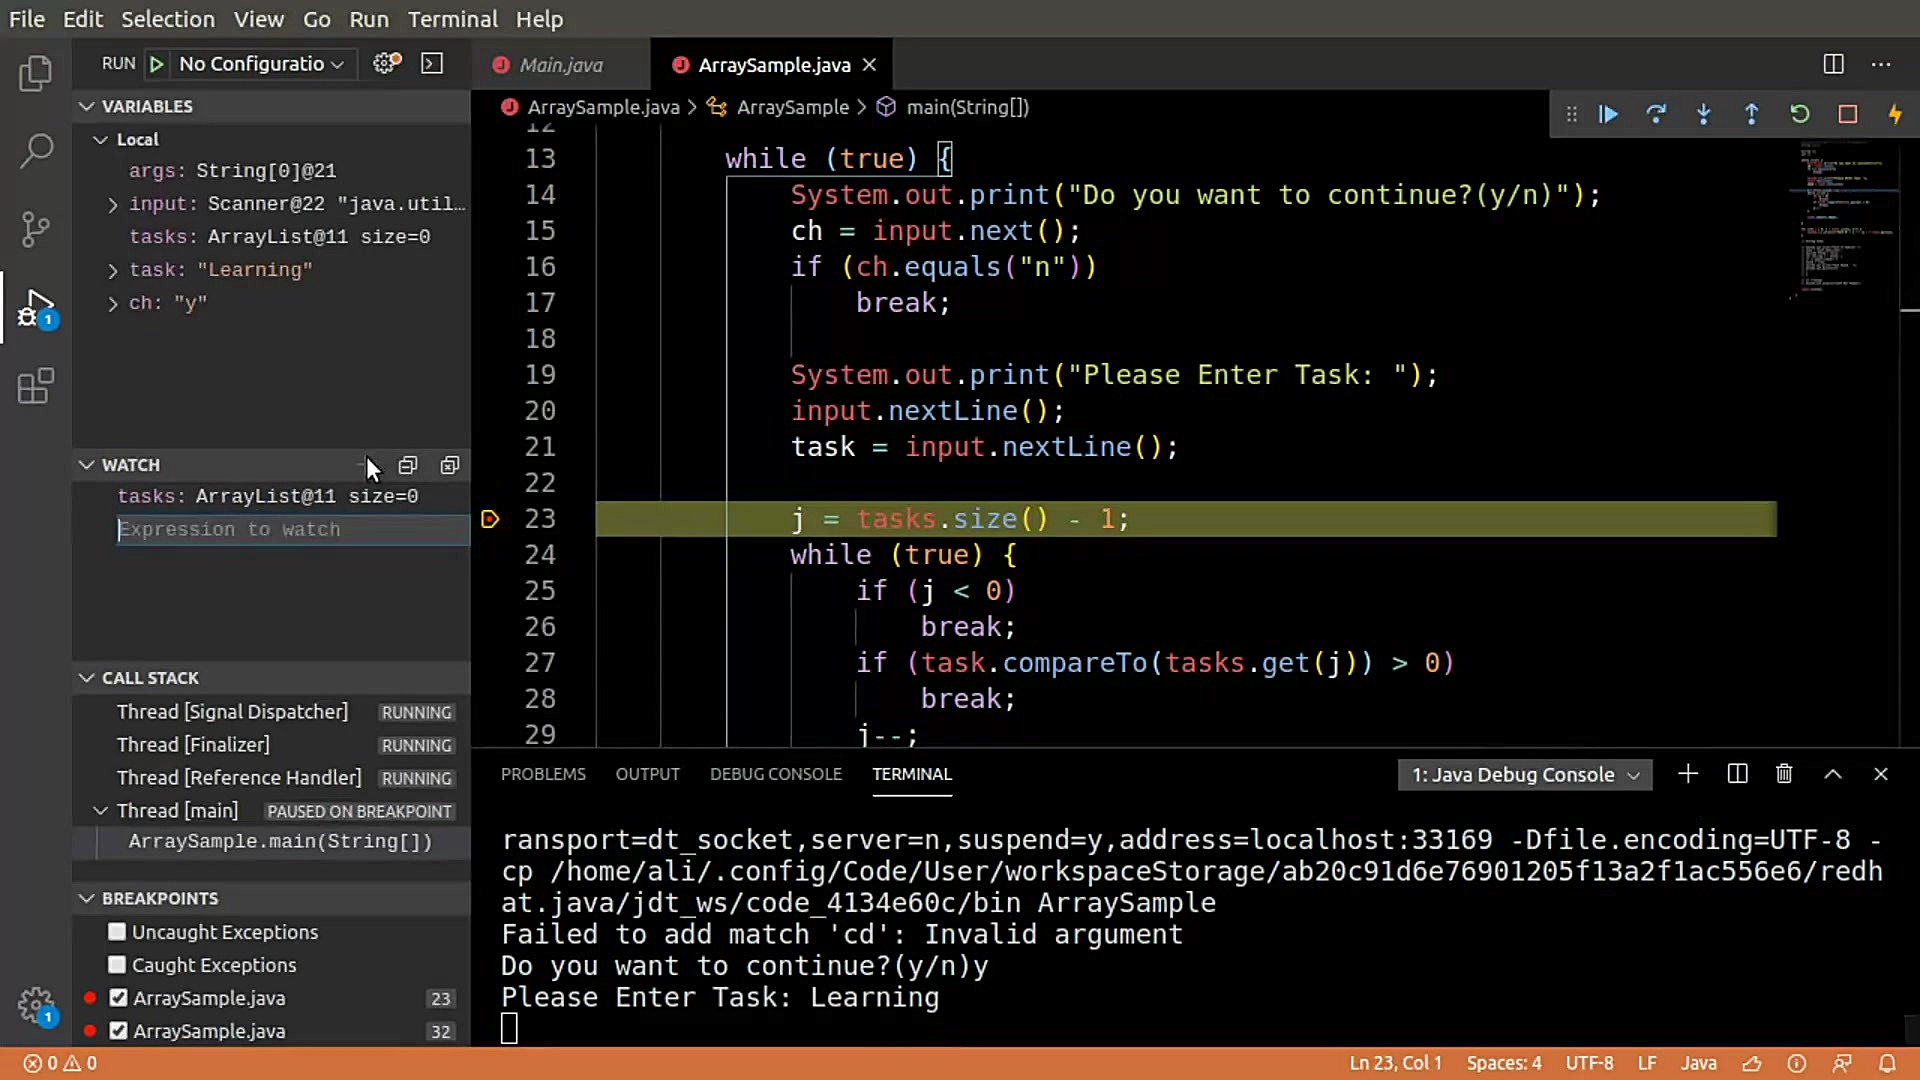The width and height of the screenshot is (1920, 1080).
Task: Collapse the Local variables scope
Action: (100, 140)
